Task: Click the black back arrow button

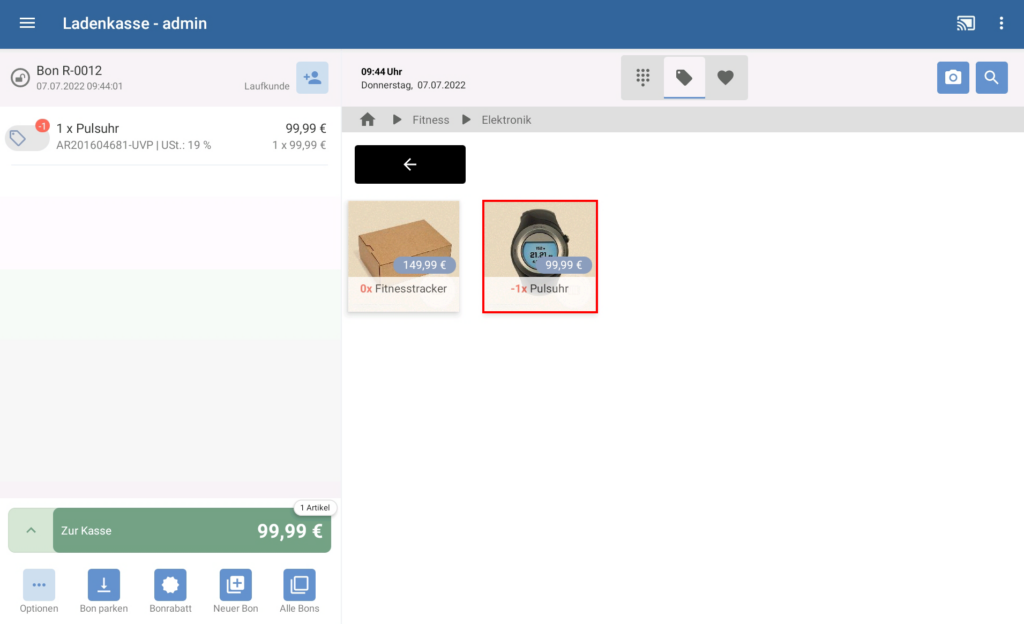Action: click(x=410, y=164)
